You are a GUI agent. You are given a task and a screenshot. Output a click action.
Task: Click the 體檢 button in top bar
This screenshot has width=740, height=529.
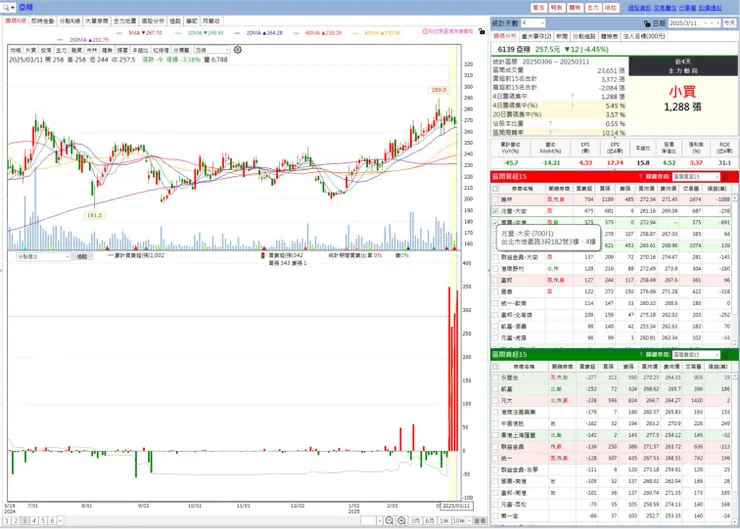[x=574, y=8]
